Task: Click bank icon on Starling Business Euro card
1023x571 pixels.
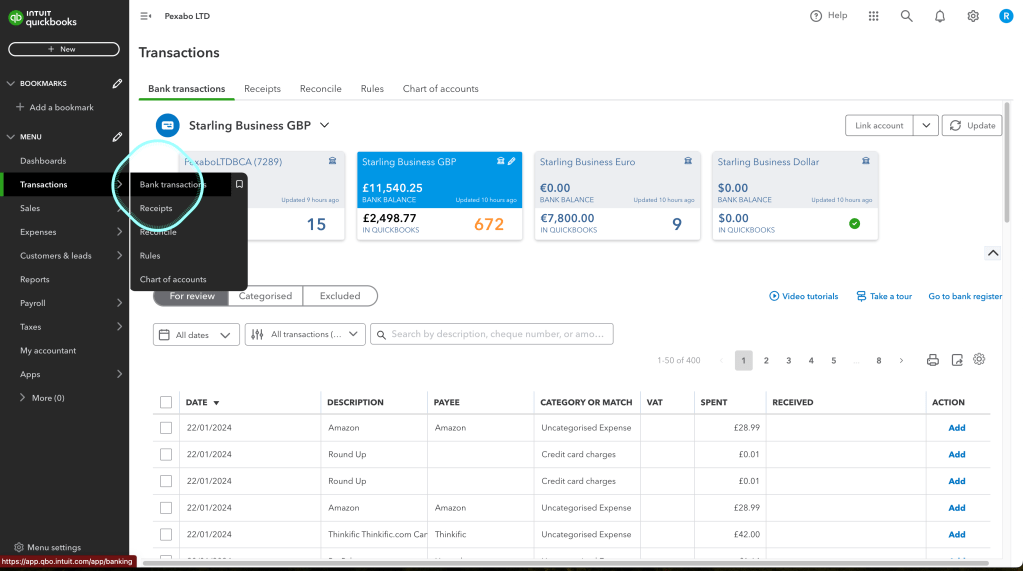Action: pos(688,161)
